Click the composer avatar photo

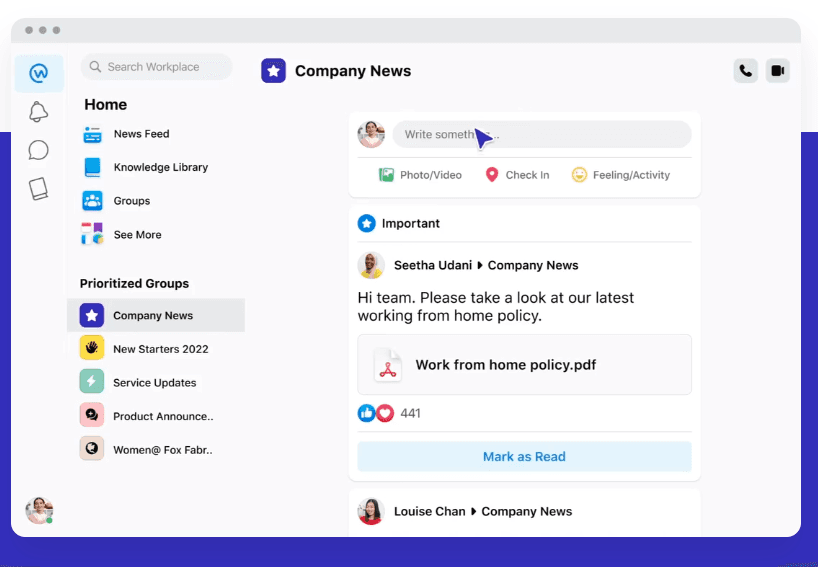[x=371, y=134]
